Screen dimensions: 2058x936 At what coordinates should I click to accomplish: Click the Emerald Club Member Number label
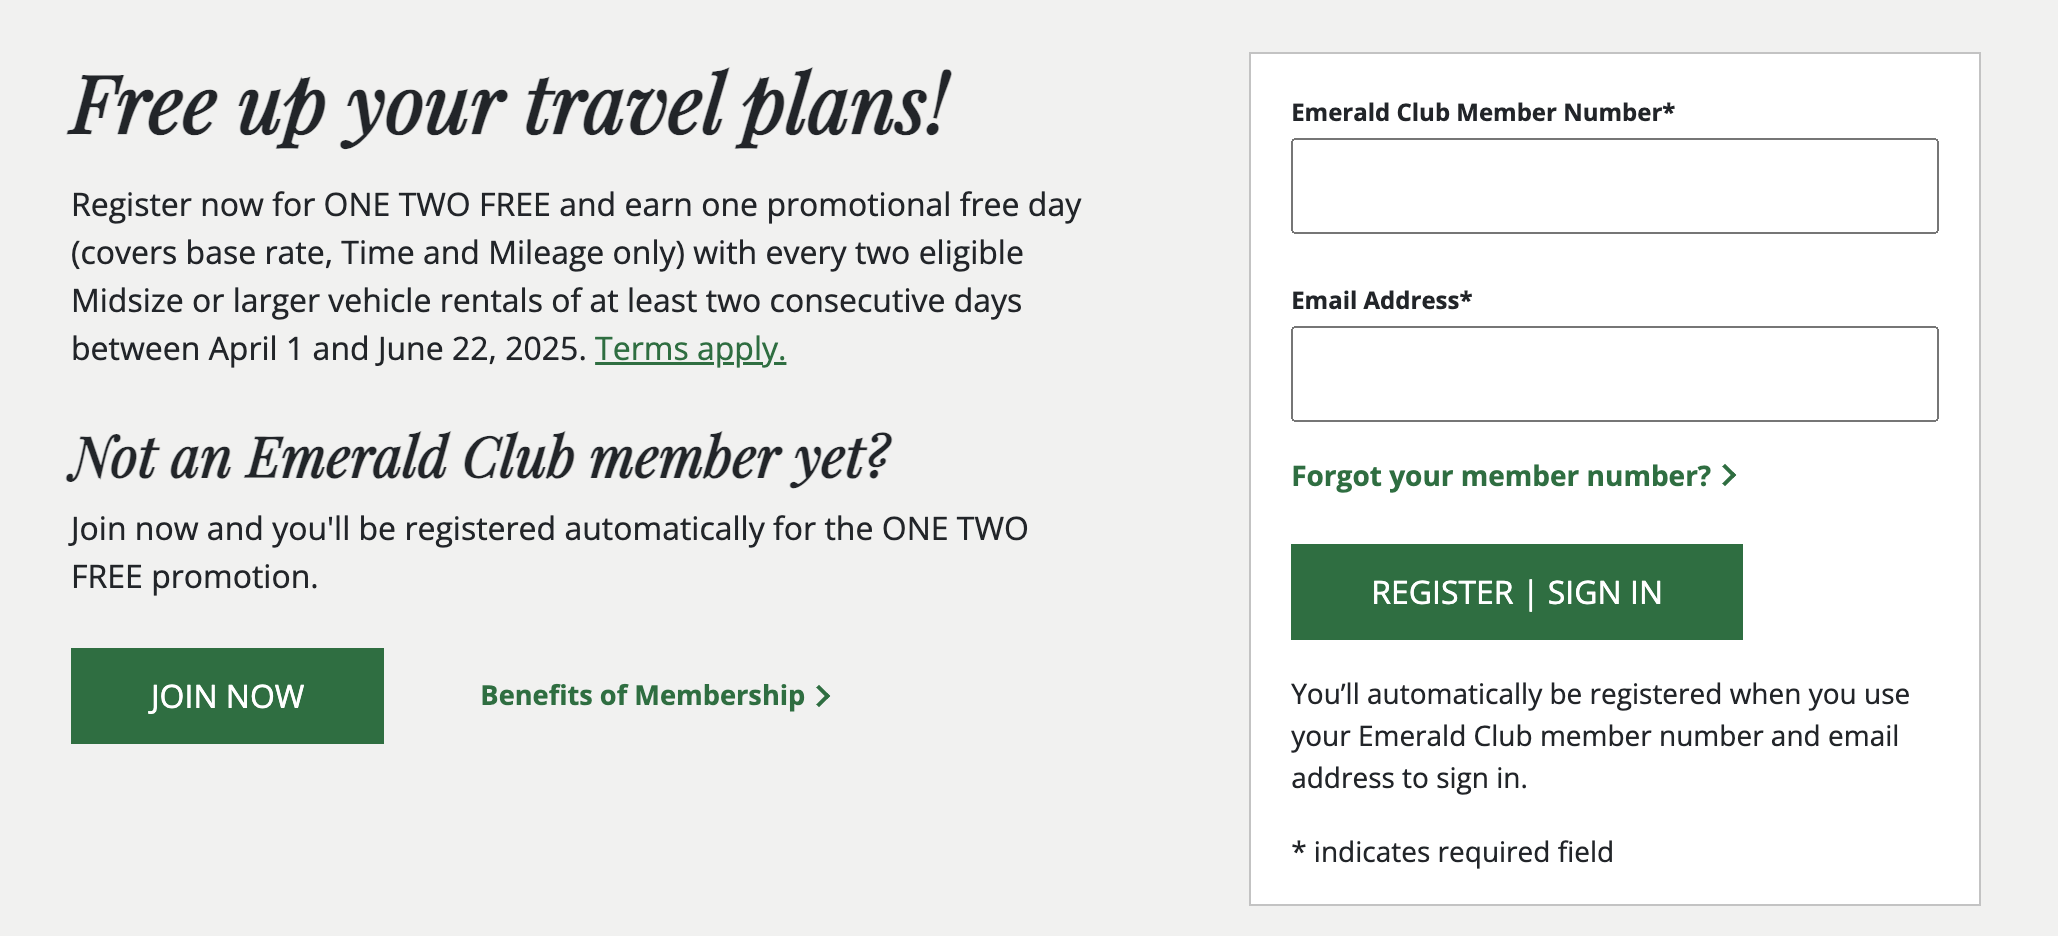[x=1475, y=112]
